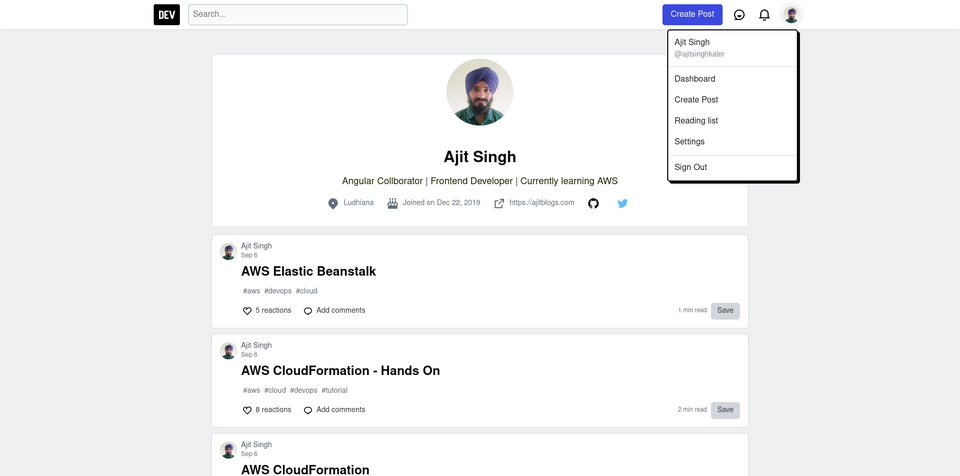
Task: Click the Search input field
Action: coord(298,15)
